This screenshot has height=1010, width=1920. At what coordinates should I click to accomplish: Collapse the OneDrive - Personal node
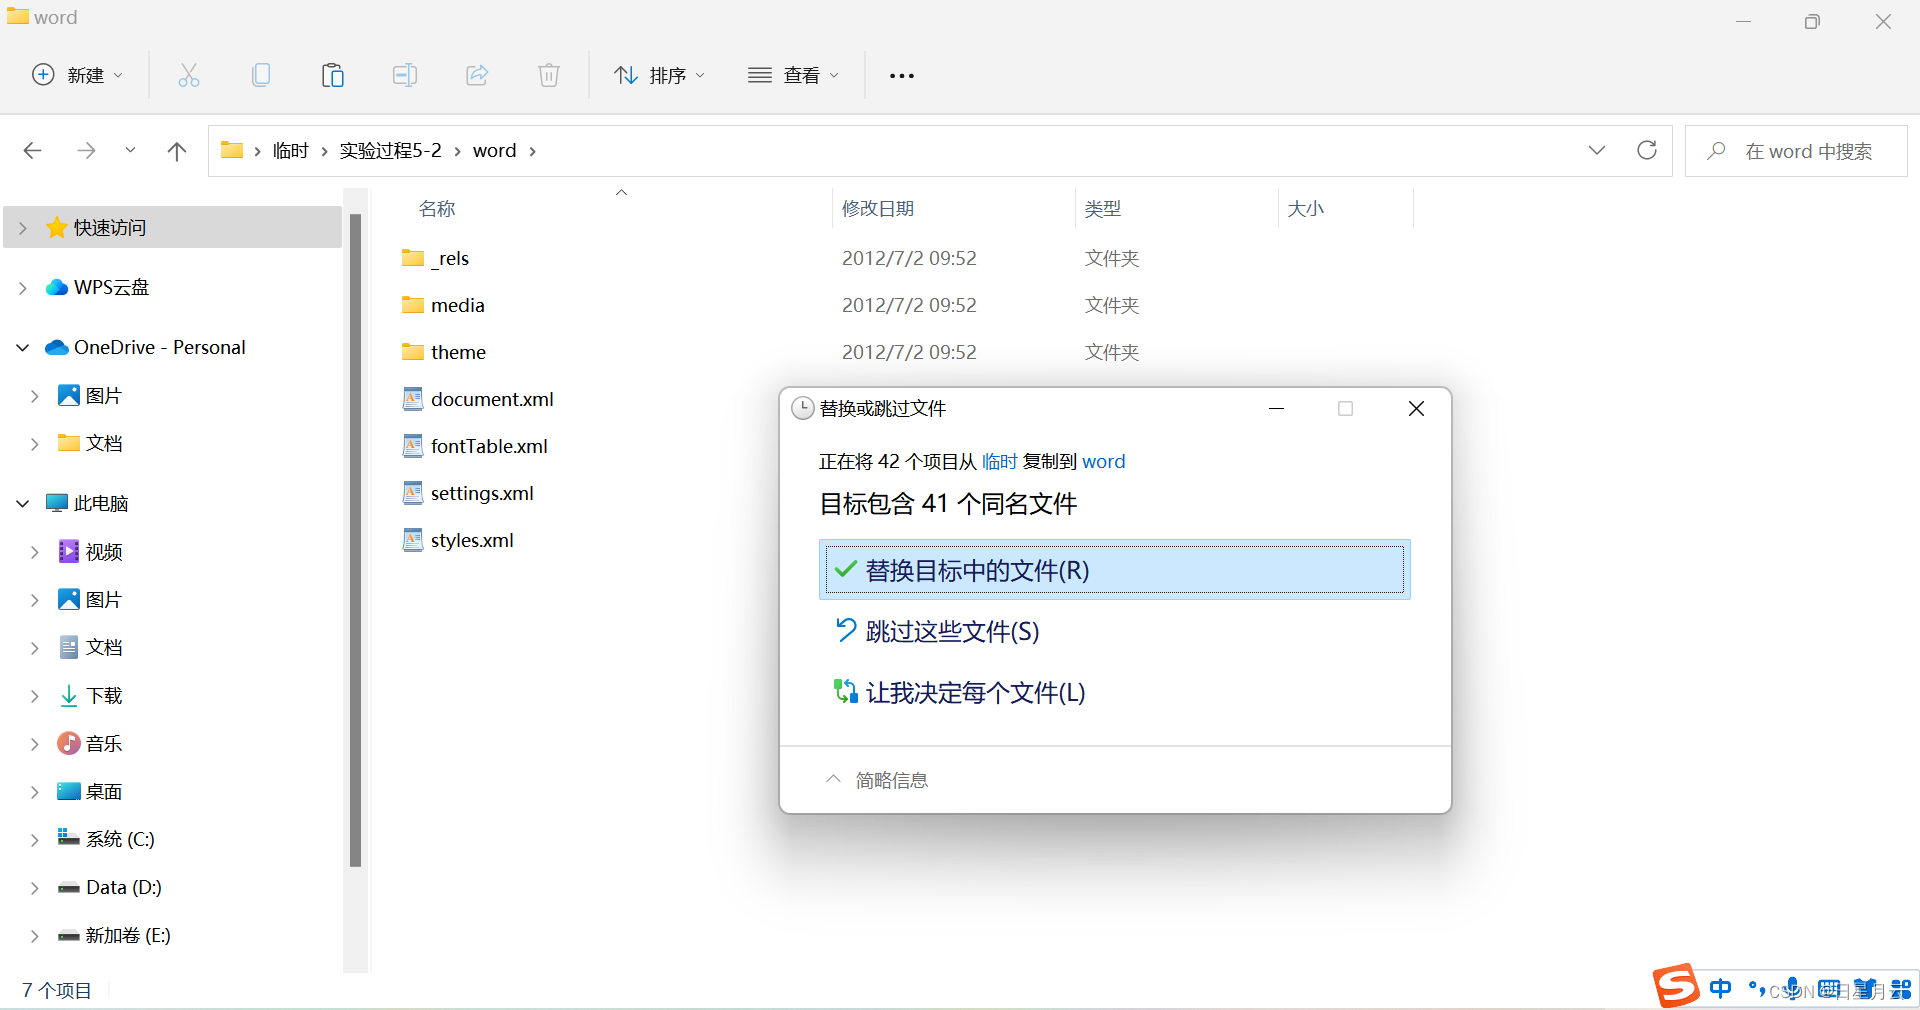click(x=22, y=347)
